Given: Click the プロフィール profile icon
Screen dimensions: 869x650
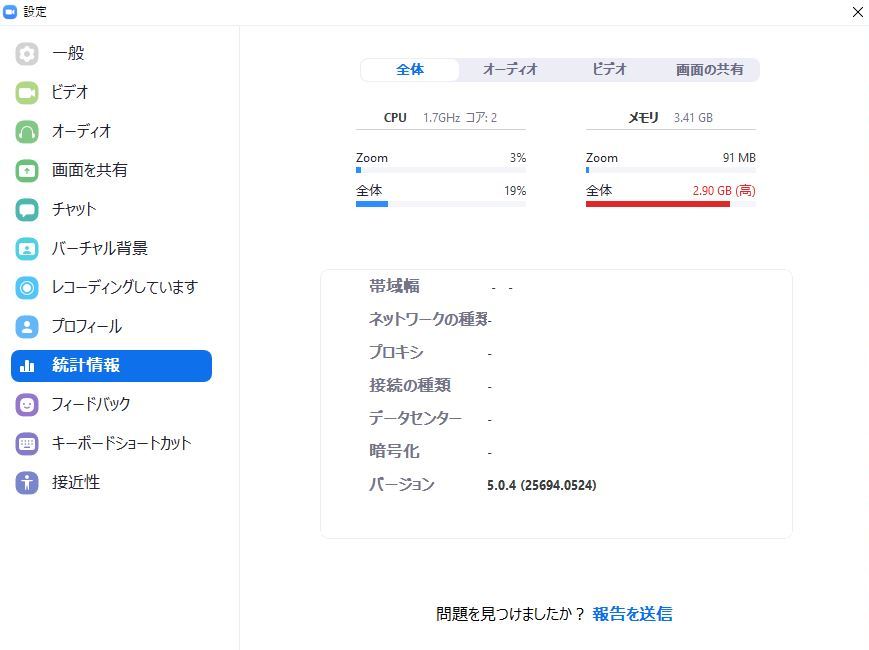Looking at the screenshot, I should pos(27,327).
